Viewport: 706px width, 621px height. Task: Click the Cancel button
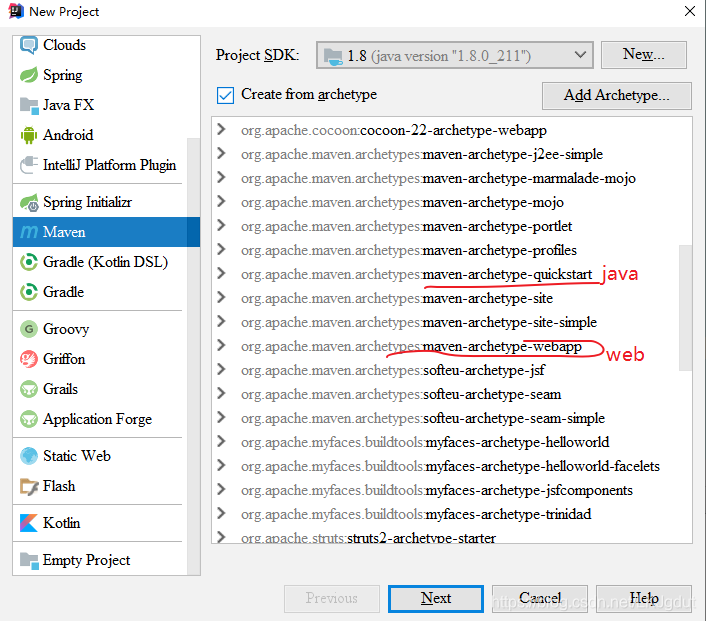click(540, 598)
